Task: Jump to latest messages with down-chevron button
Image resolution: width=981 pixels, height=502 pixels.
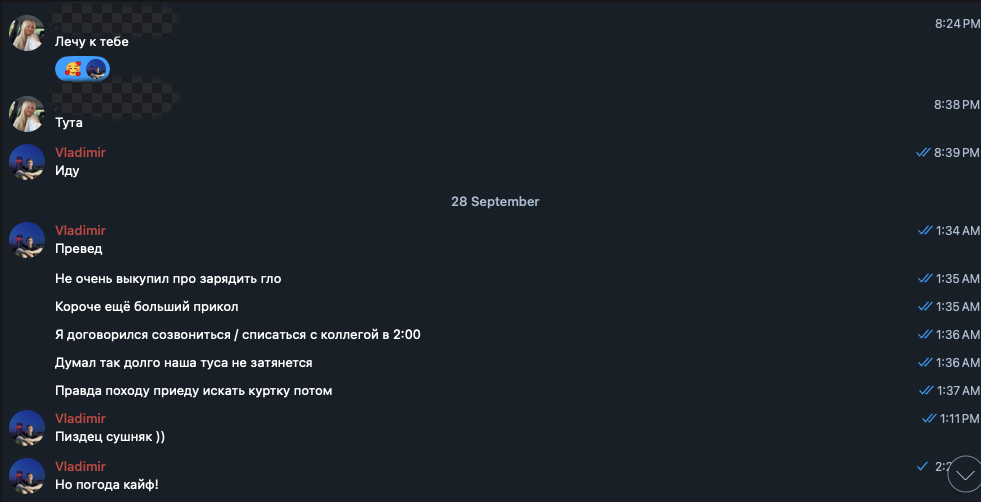Action: tap(966, 473)
